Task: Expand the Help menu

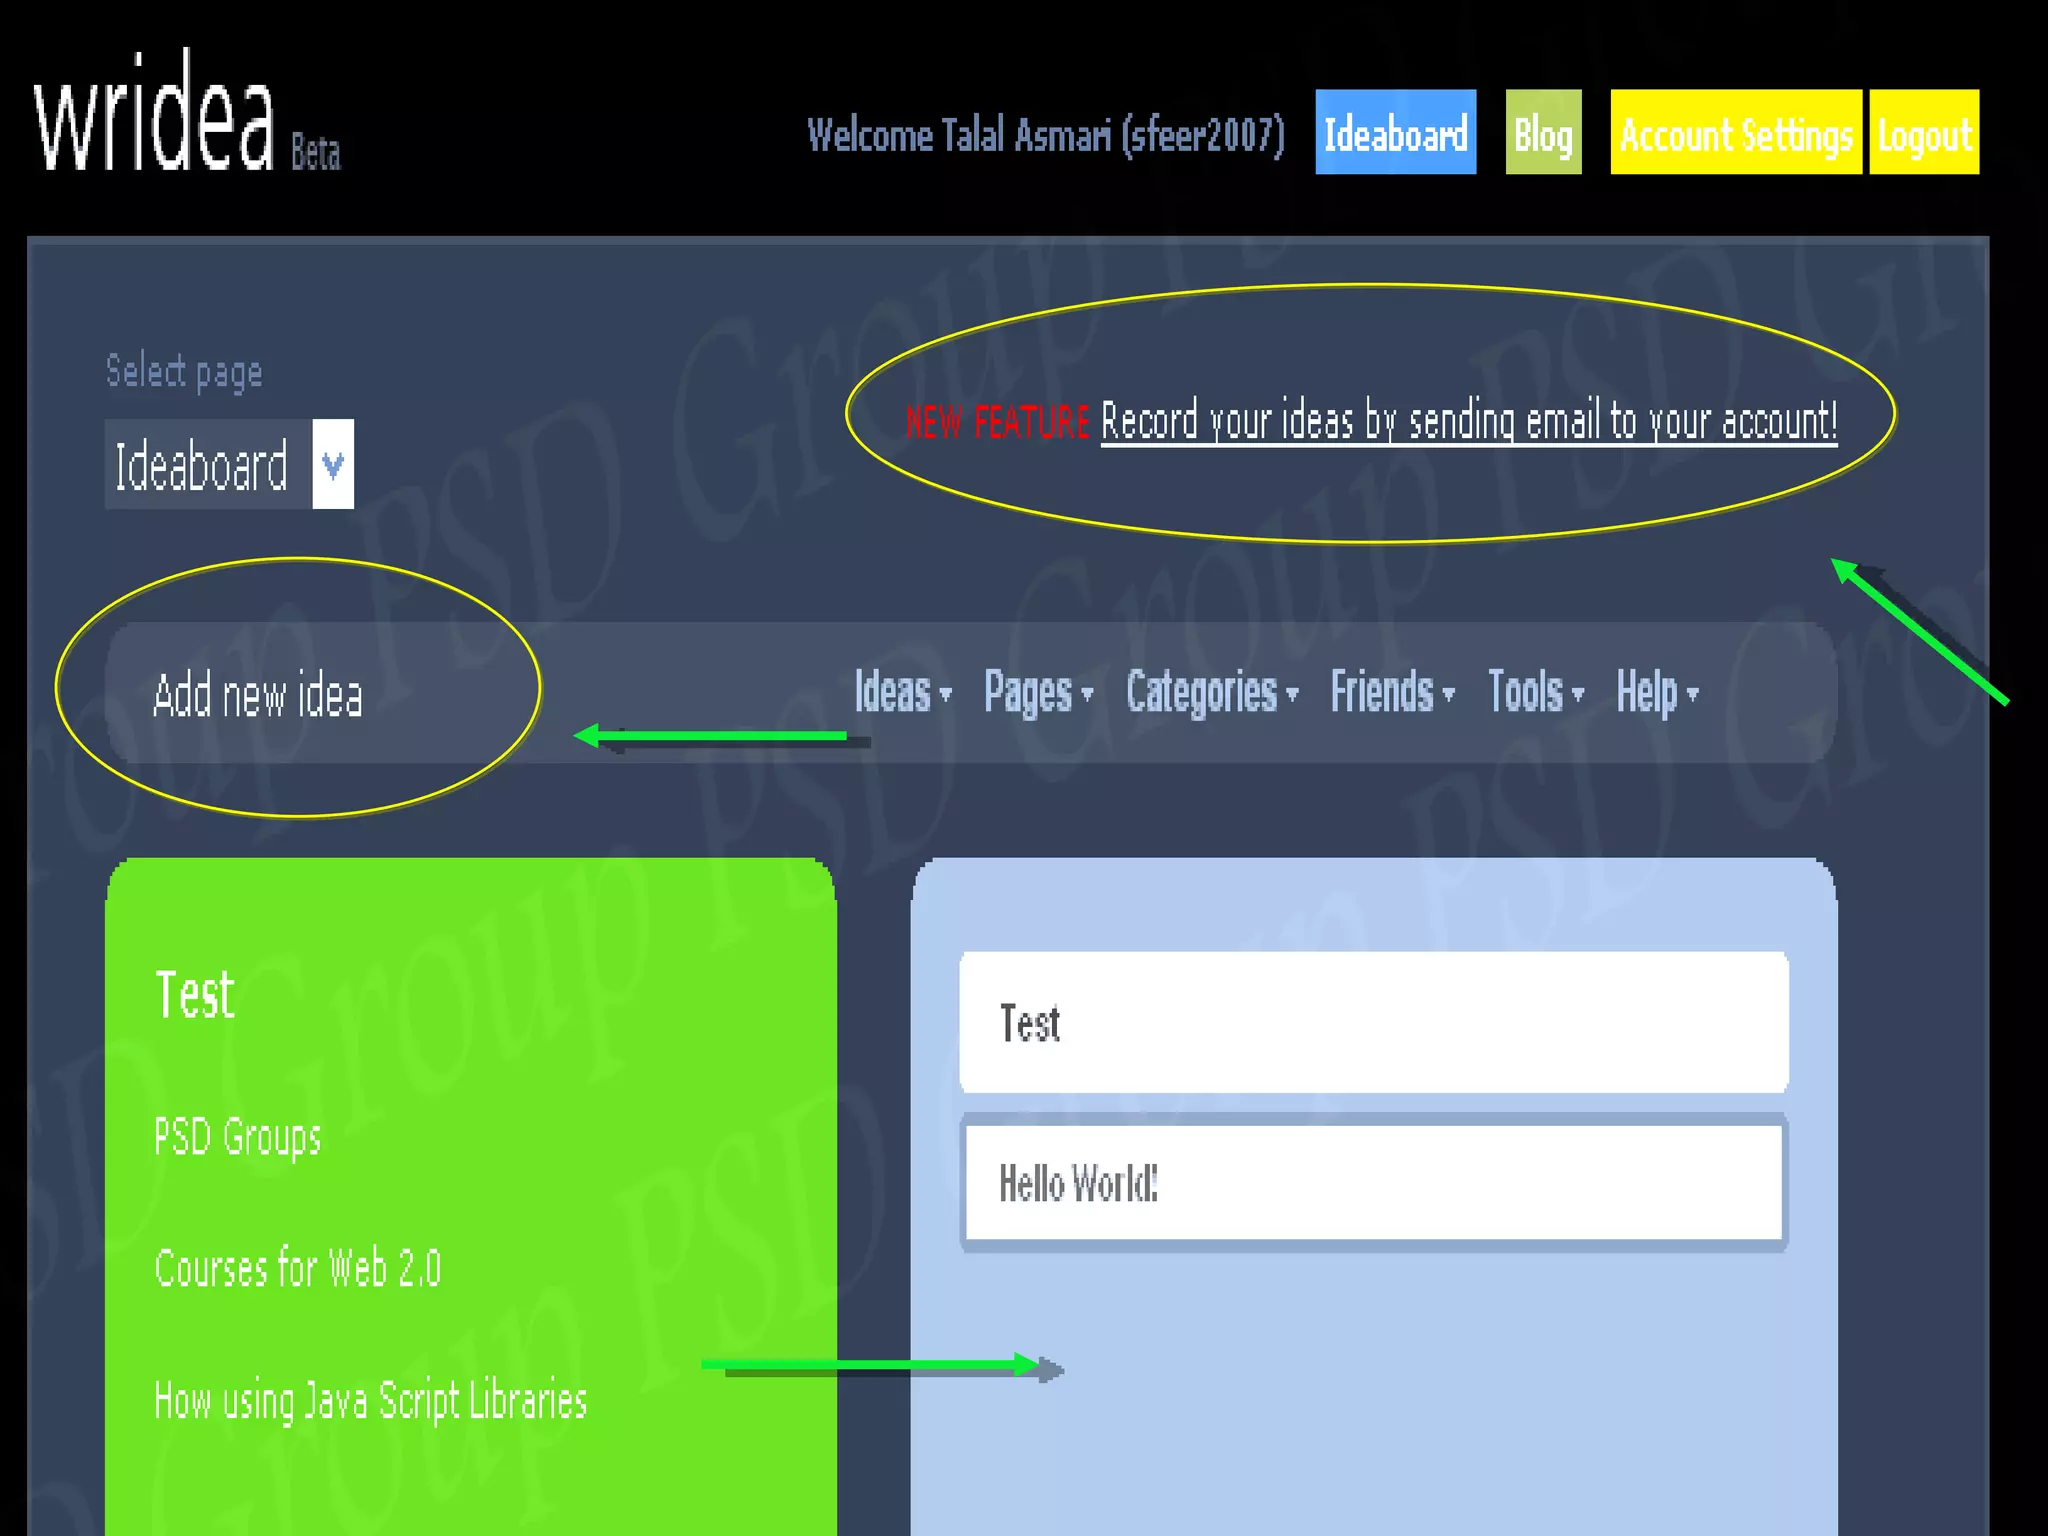Action: [x=1656, y=692]
